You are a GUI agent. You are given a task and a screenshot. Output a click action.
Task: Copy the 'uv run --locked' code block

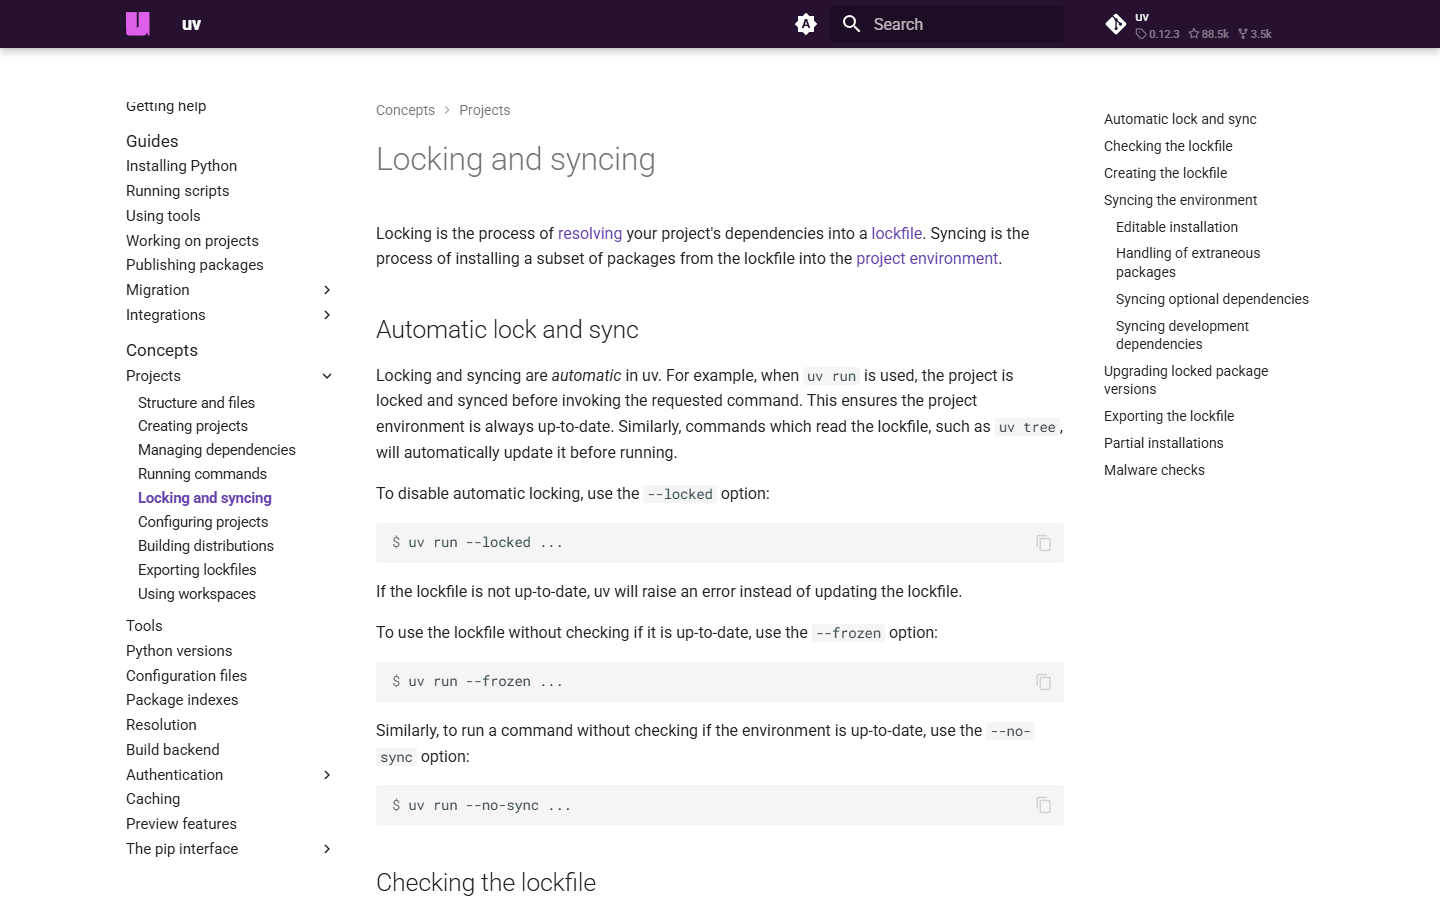pos(1043,543)
